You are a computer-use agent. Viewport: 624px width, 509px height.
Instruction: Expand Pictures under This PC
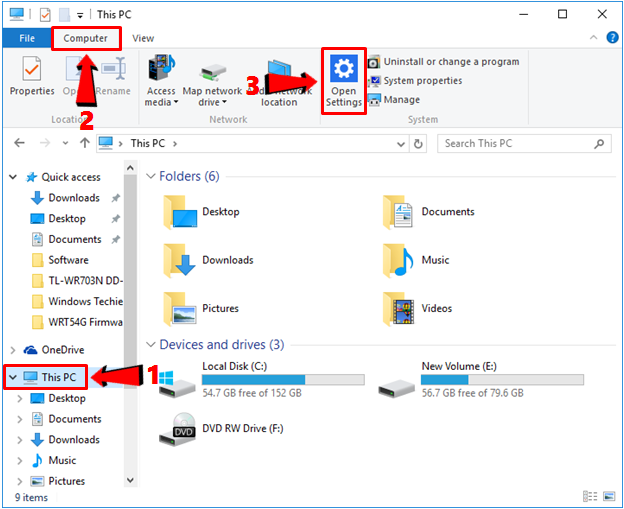coord(20,481)
